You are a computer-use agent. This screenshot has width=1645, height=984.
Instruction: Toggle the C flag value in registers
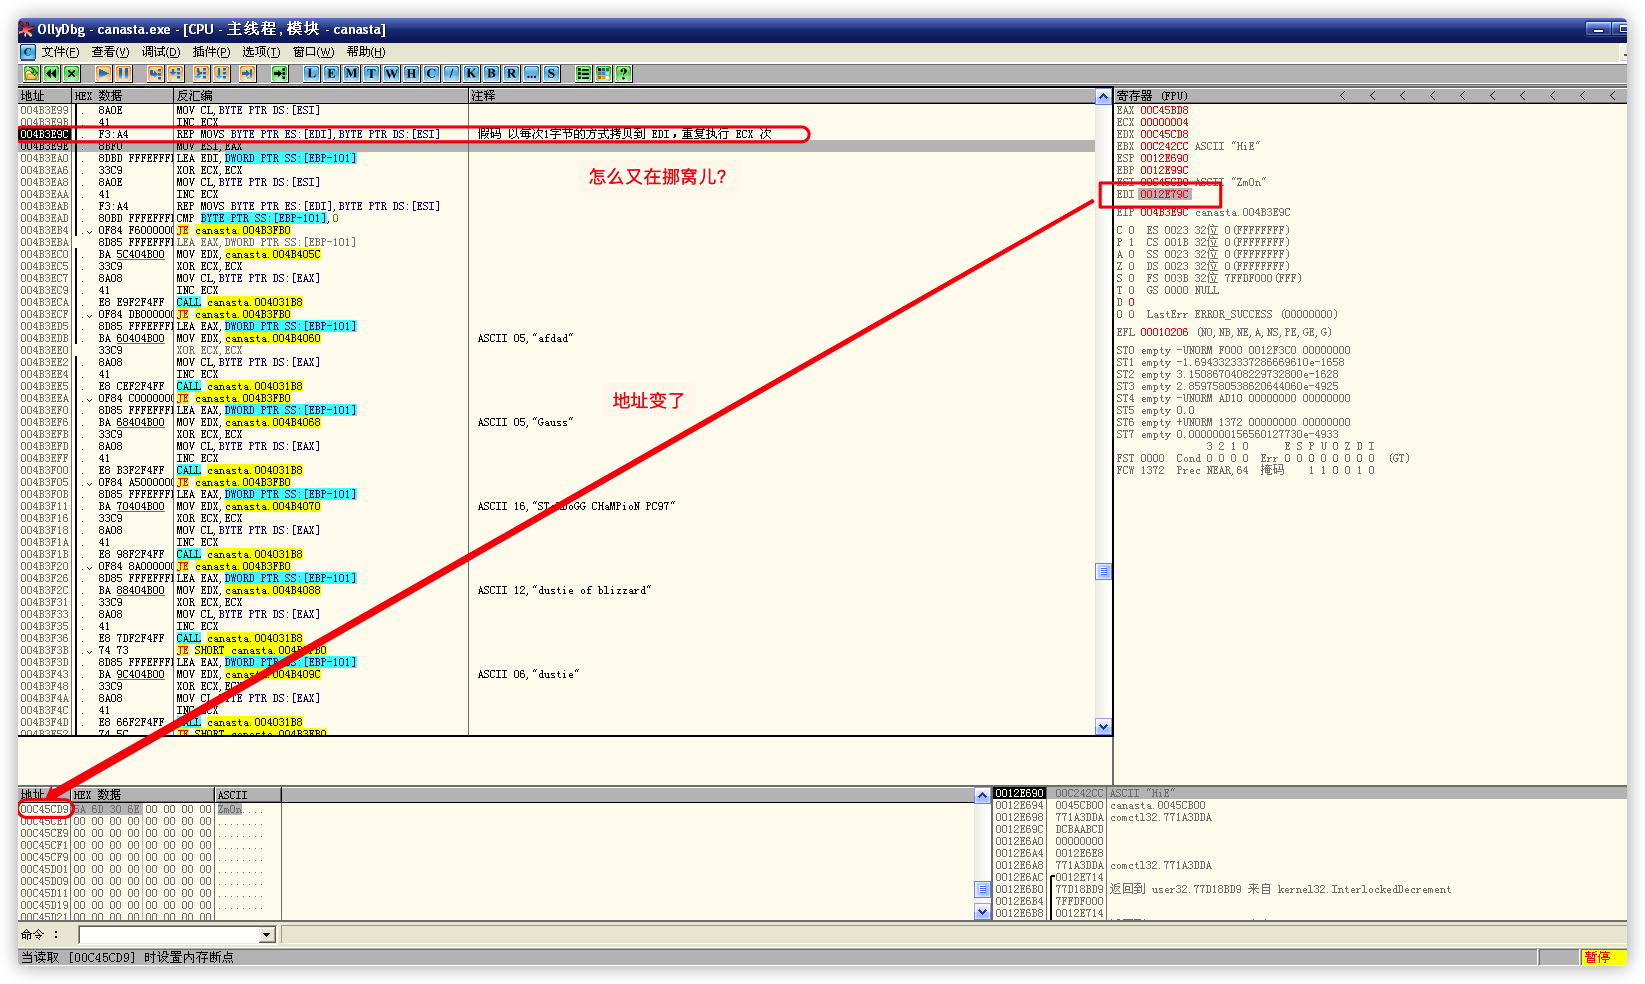1131,230
